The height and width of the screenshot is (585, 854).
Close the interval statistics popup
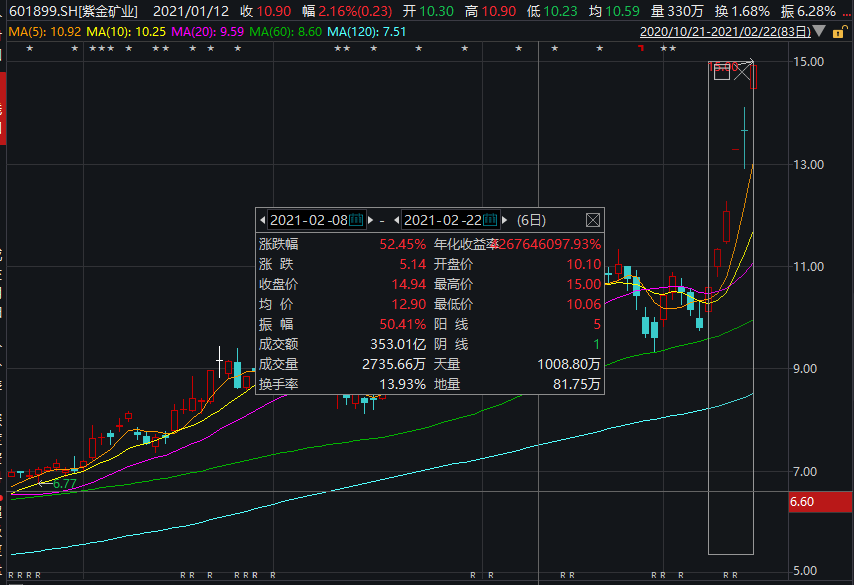click(x=593, y=220)
